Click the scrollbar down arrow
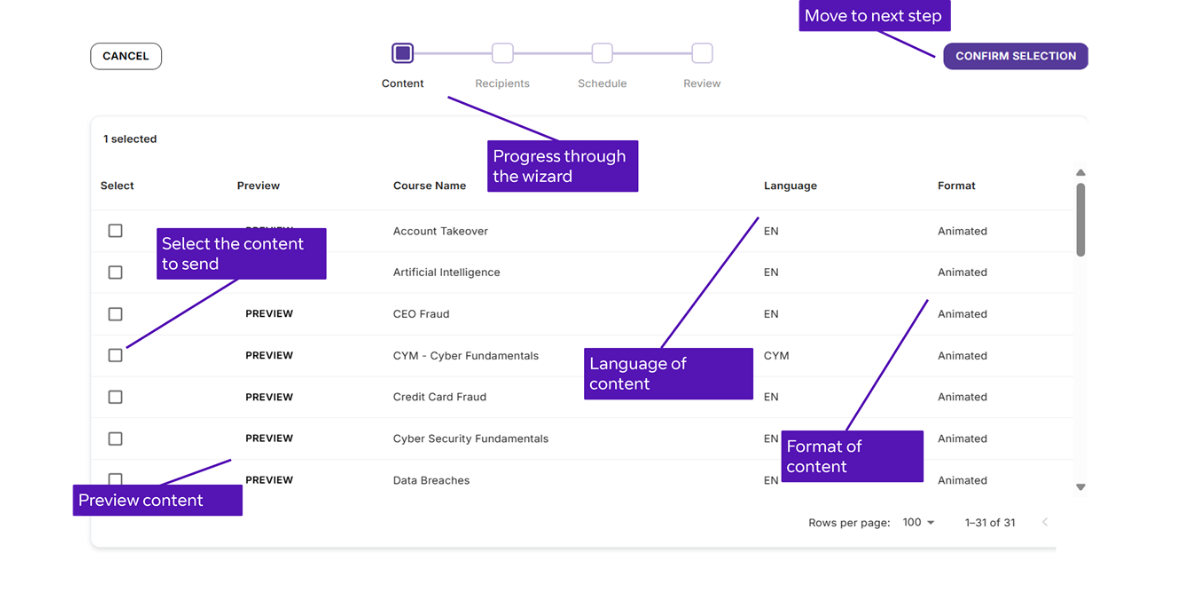This screenshot has width=1200, height=600. pos(1081,487)
